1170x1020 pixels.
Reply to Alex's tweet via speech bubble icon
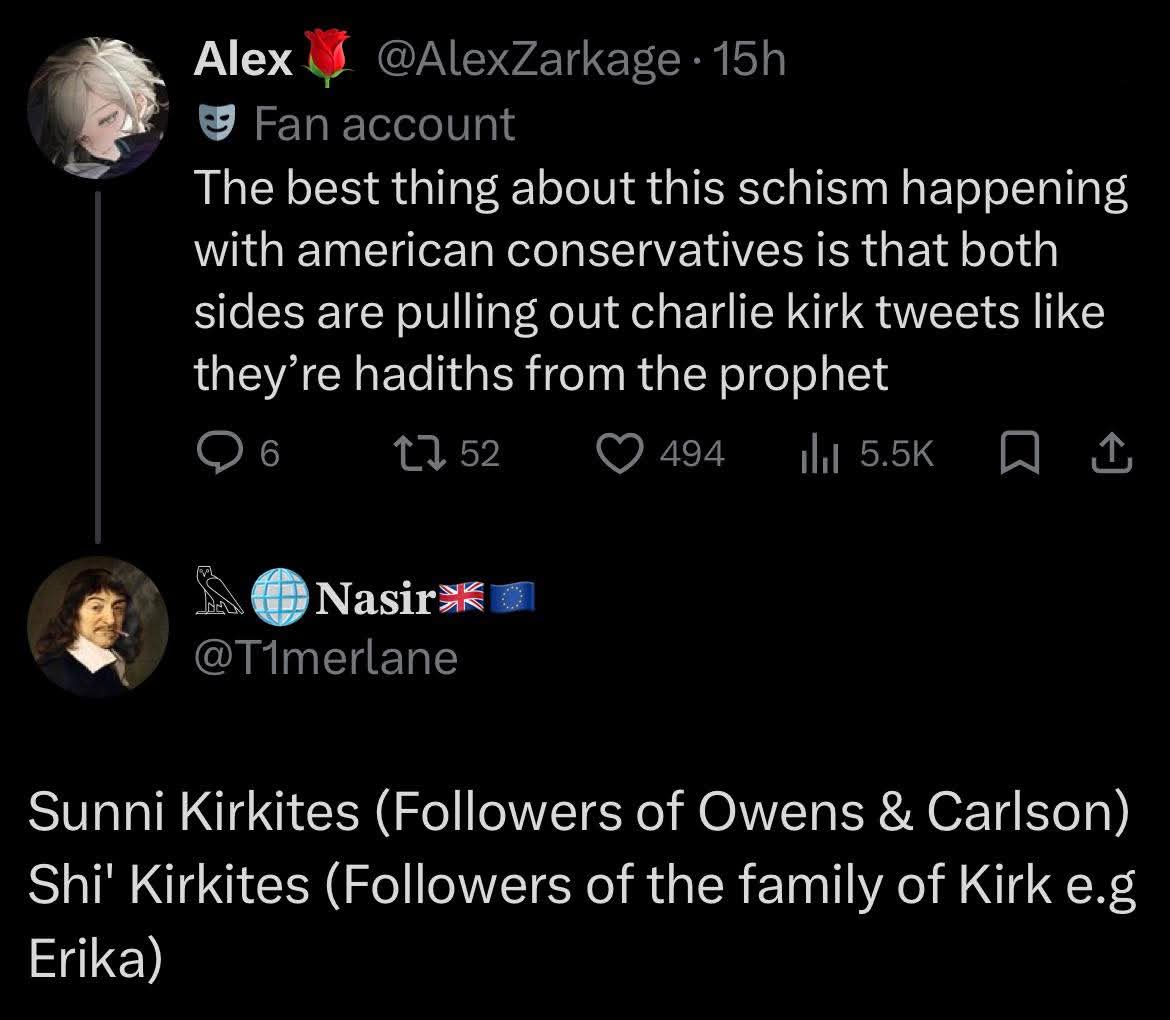point(213,455)
